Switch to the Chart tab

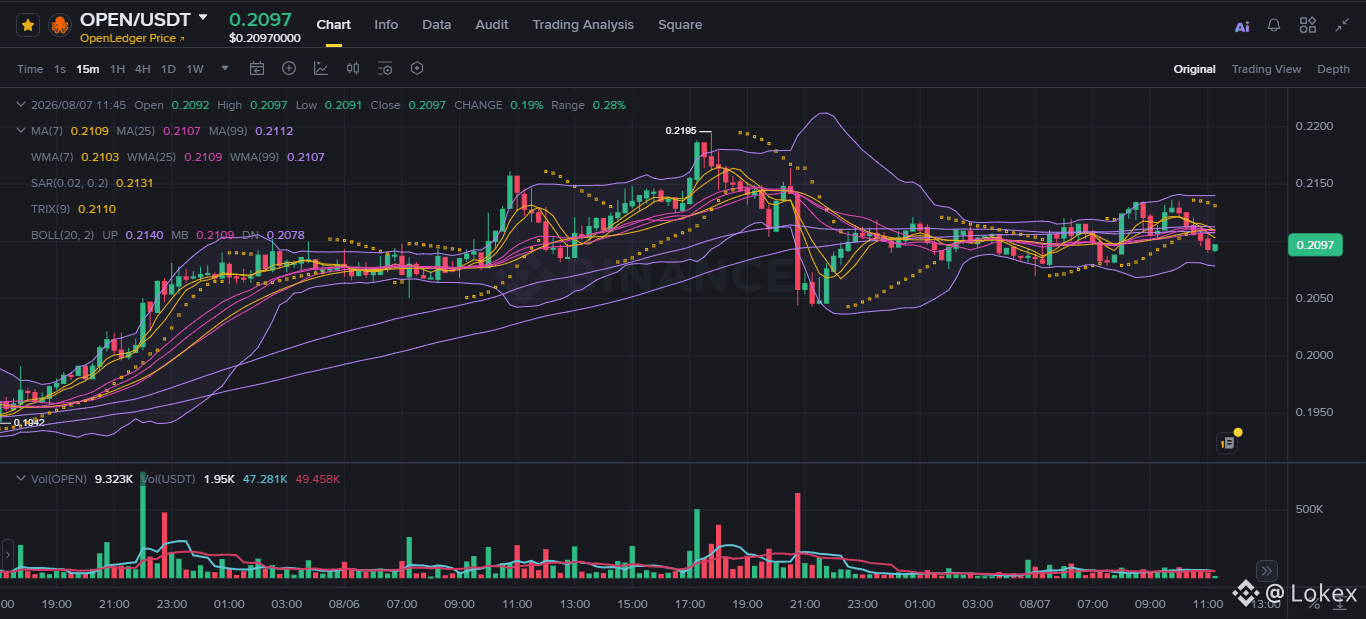pos(334,25)
